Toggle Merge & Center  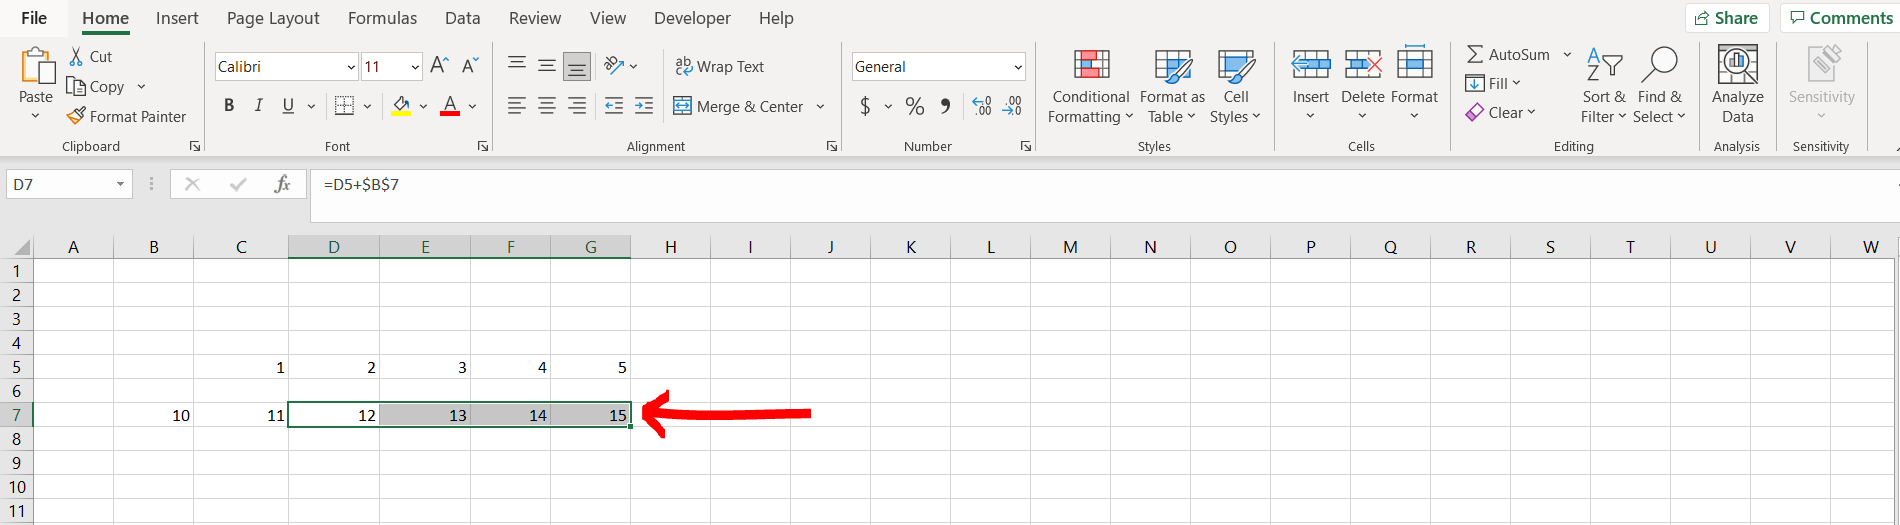click(738, 106)
